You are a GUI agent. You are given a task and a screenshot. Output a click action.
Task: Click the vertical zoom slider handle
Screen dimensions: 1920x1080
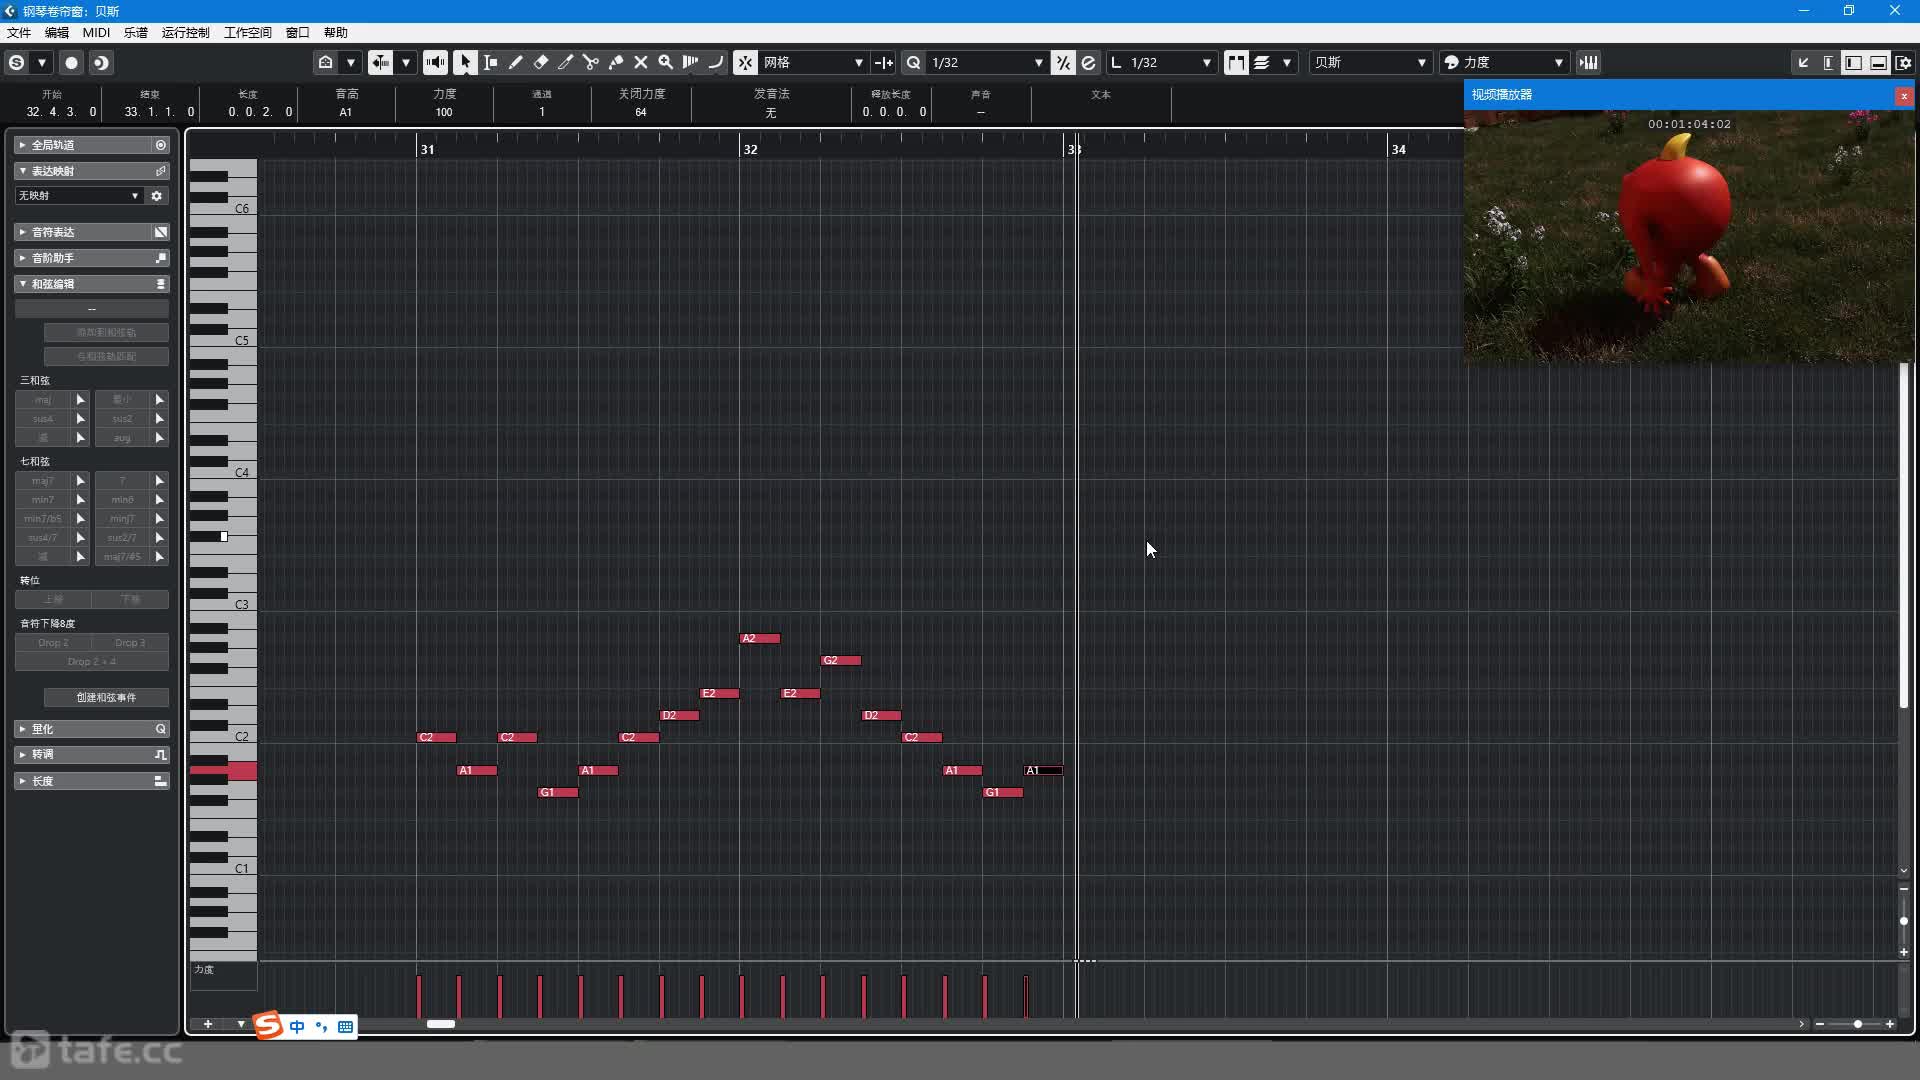point(1904,921)
